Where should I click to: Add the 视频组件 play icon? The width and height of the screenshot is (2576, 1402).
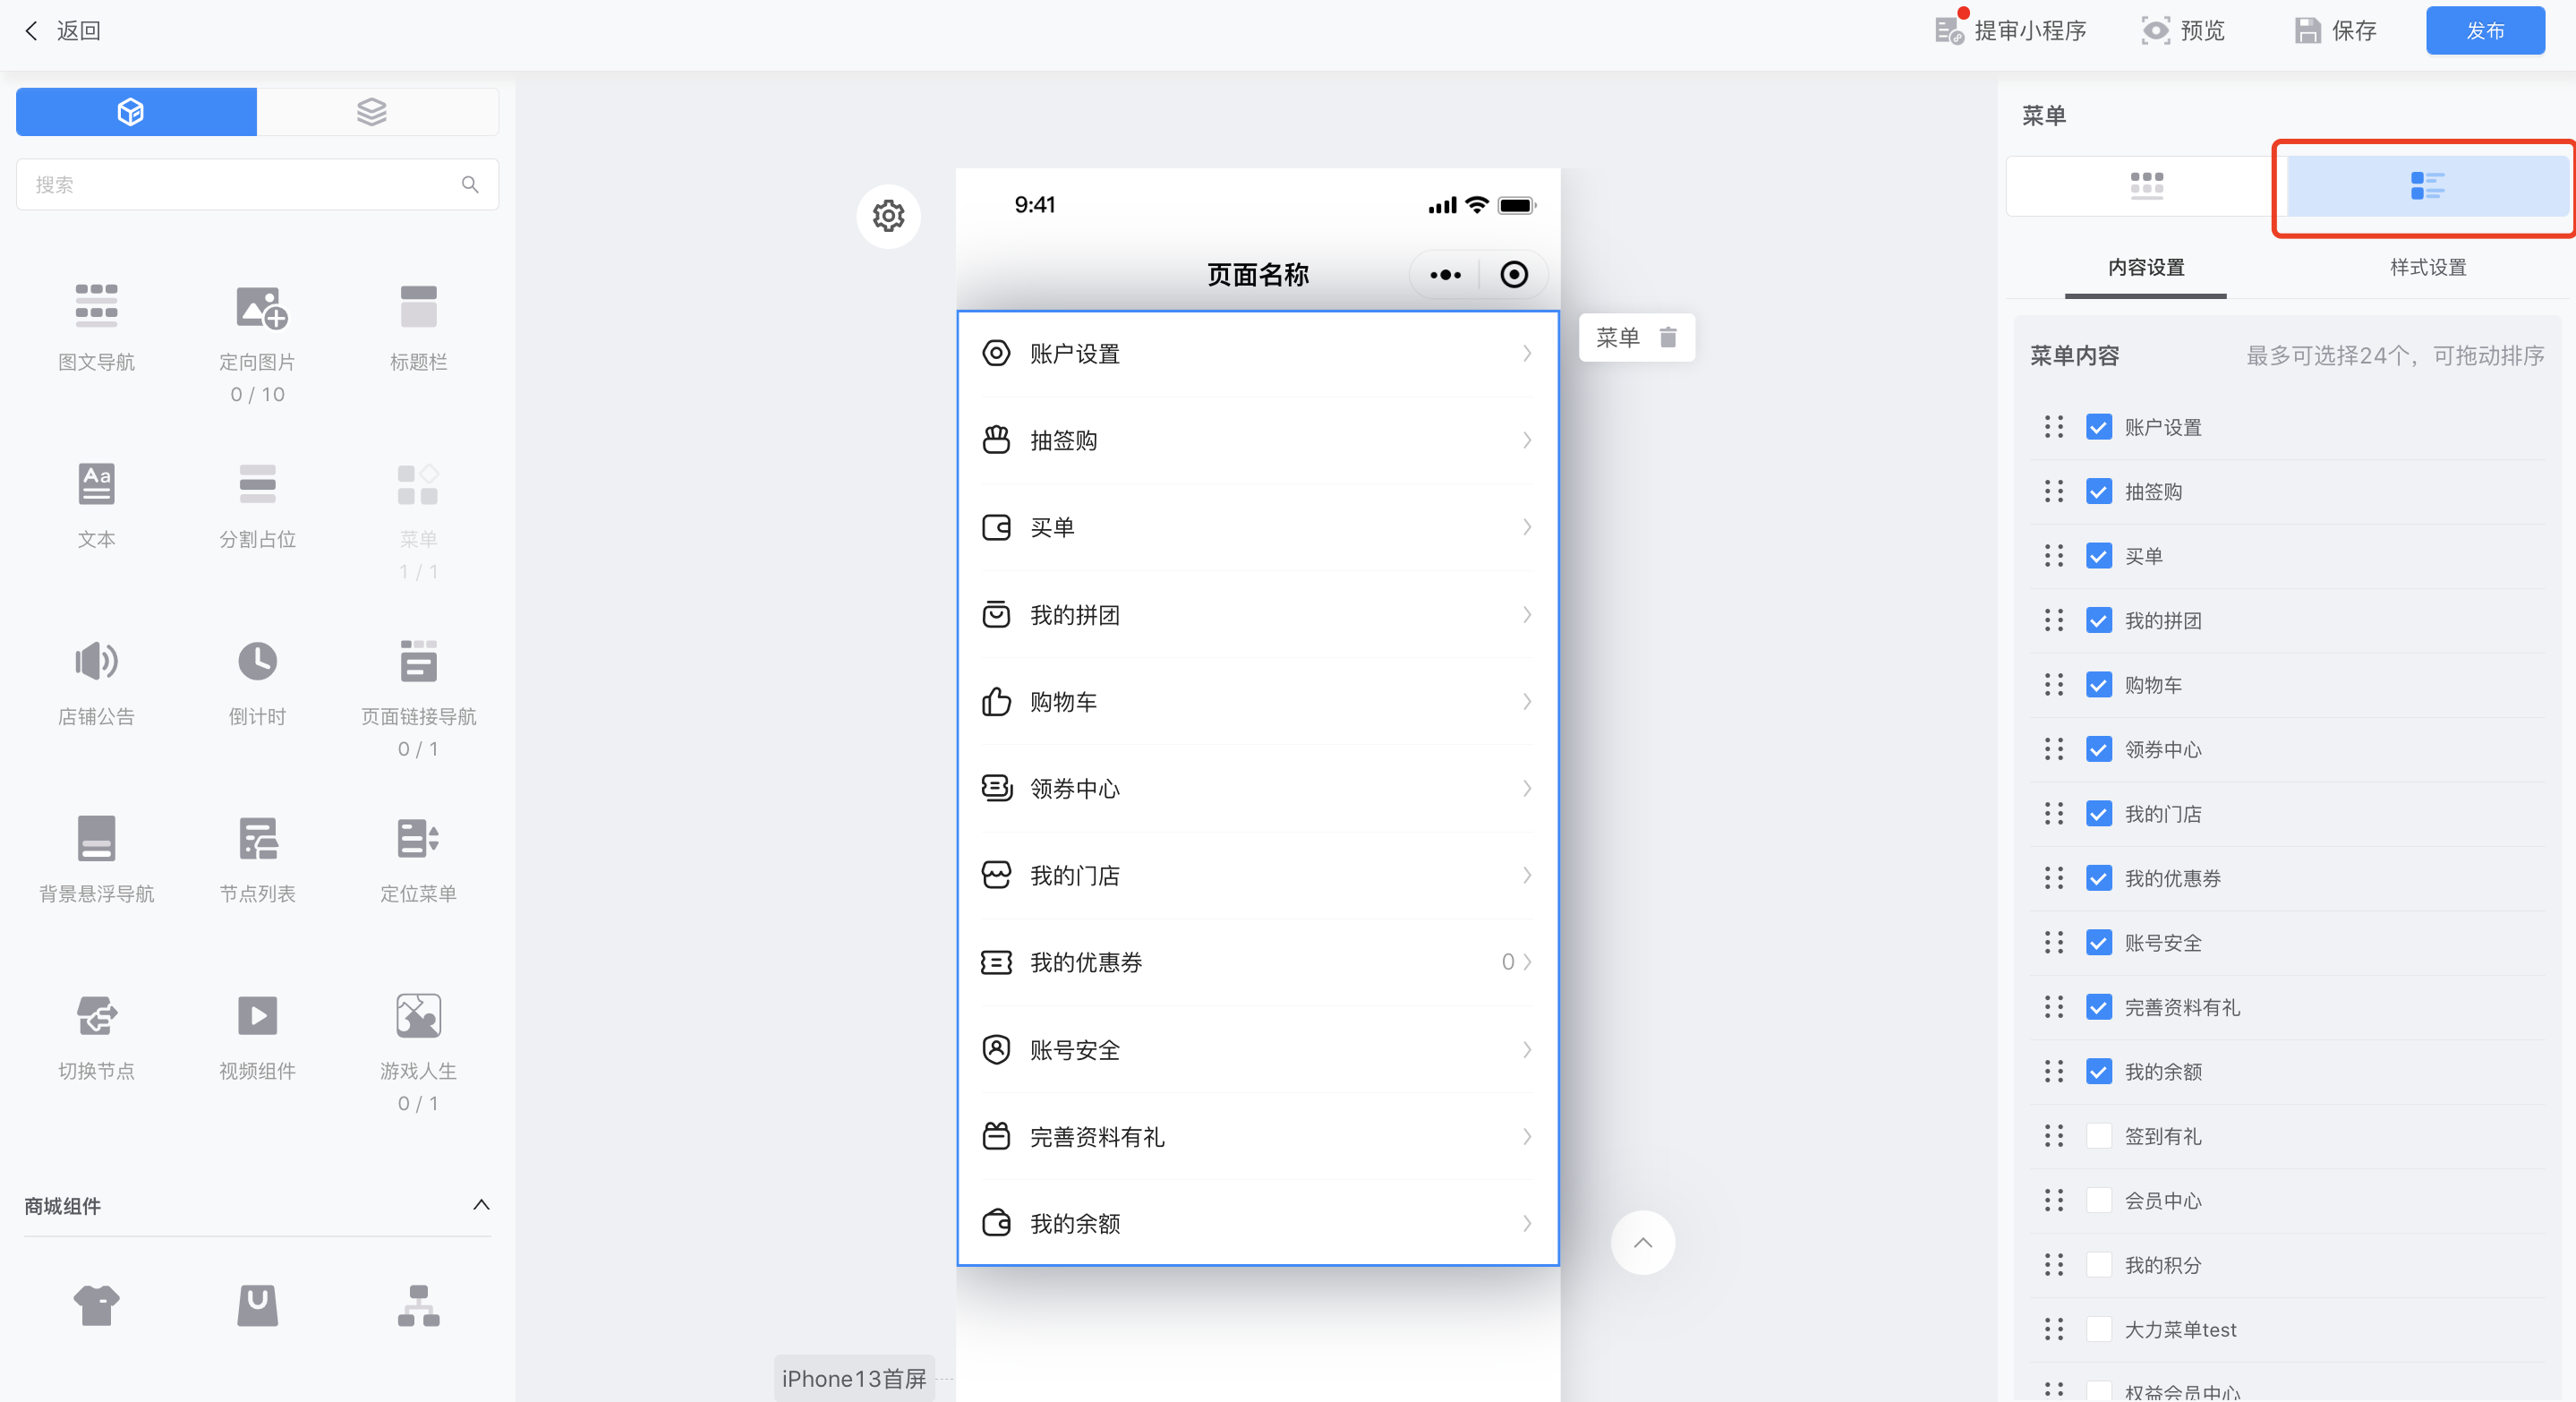point(257,1015)
